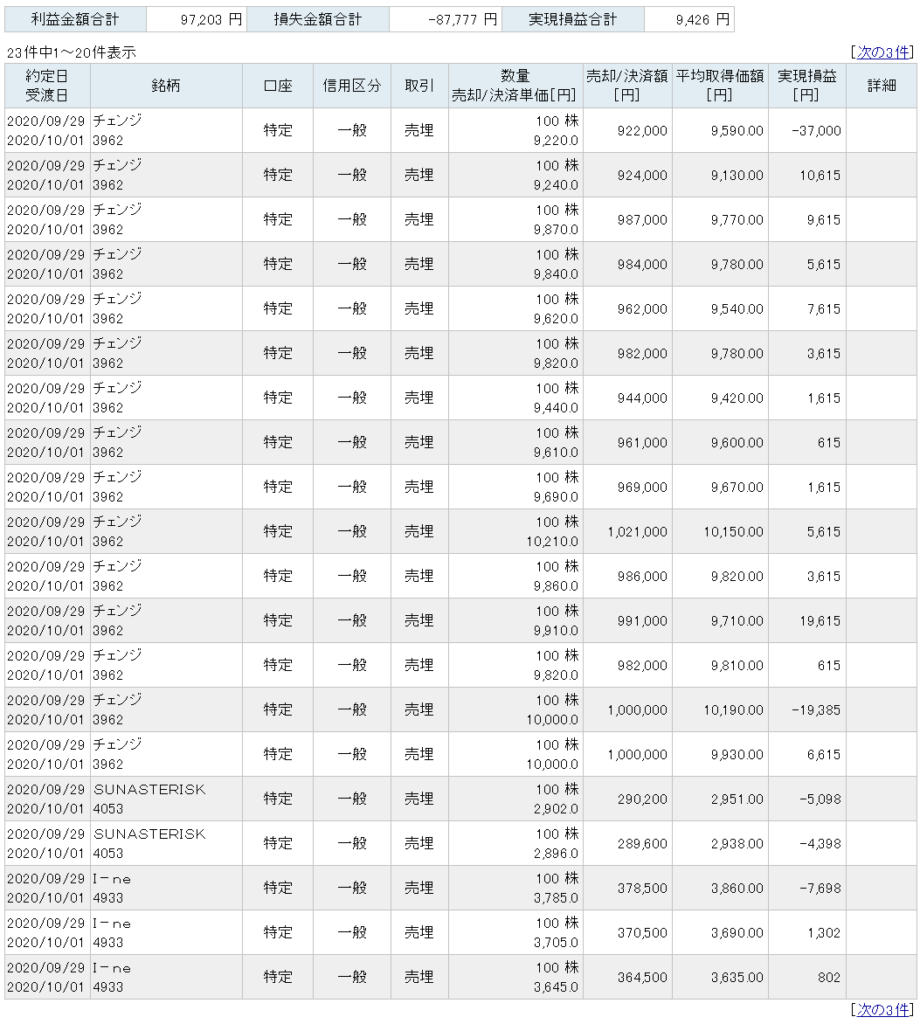Click the 取引 column header
The image size is (920, 1024).
point(419,86)
